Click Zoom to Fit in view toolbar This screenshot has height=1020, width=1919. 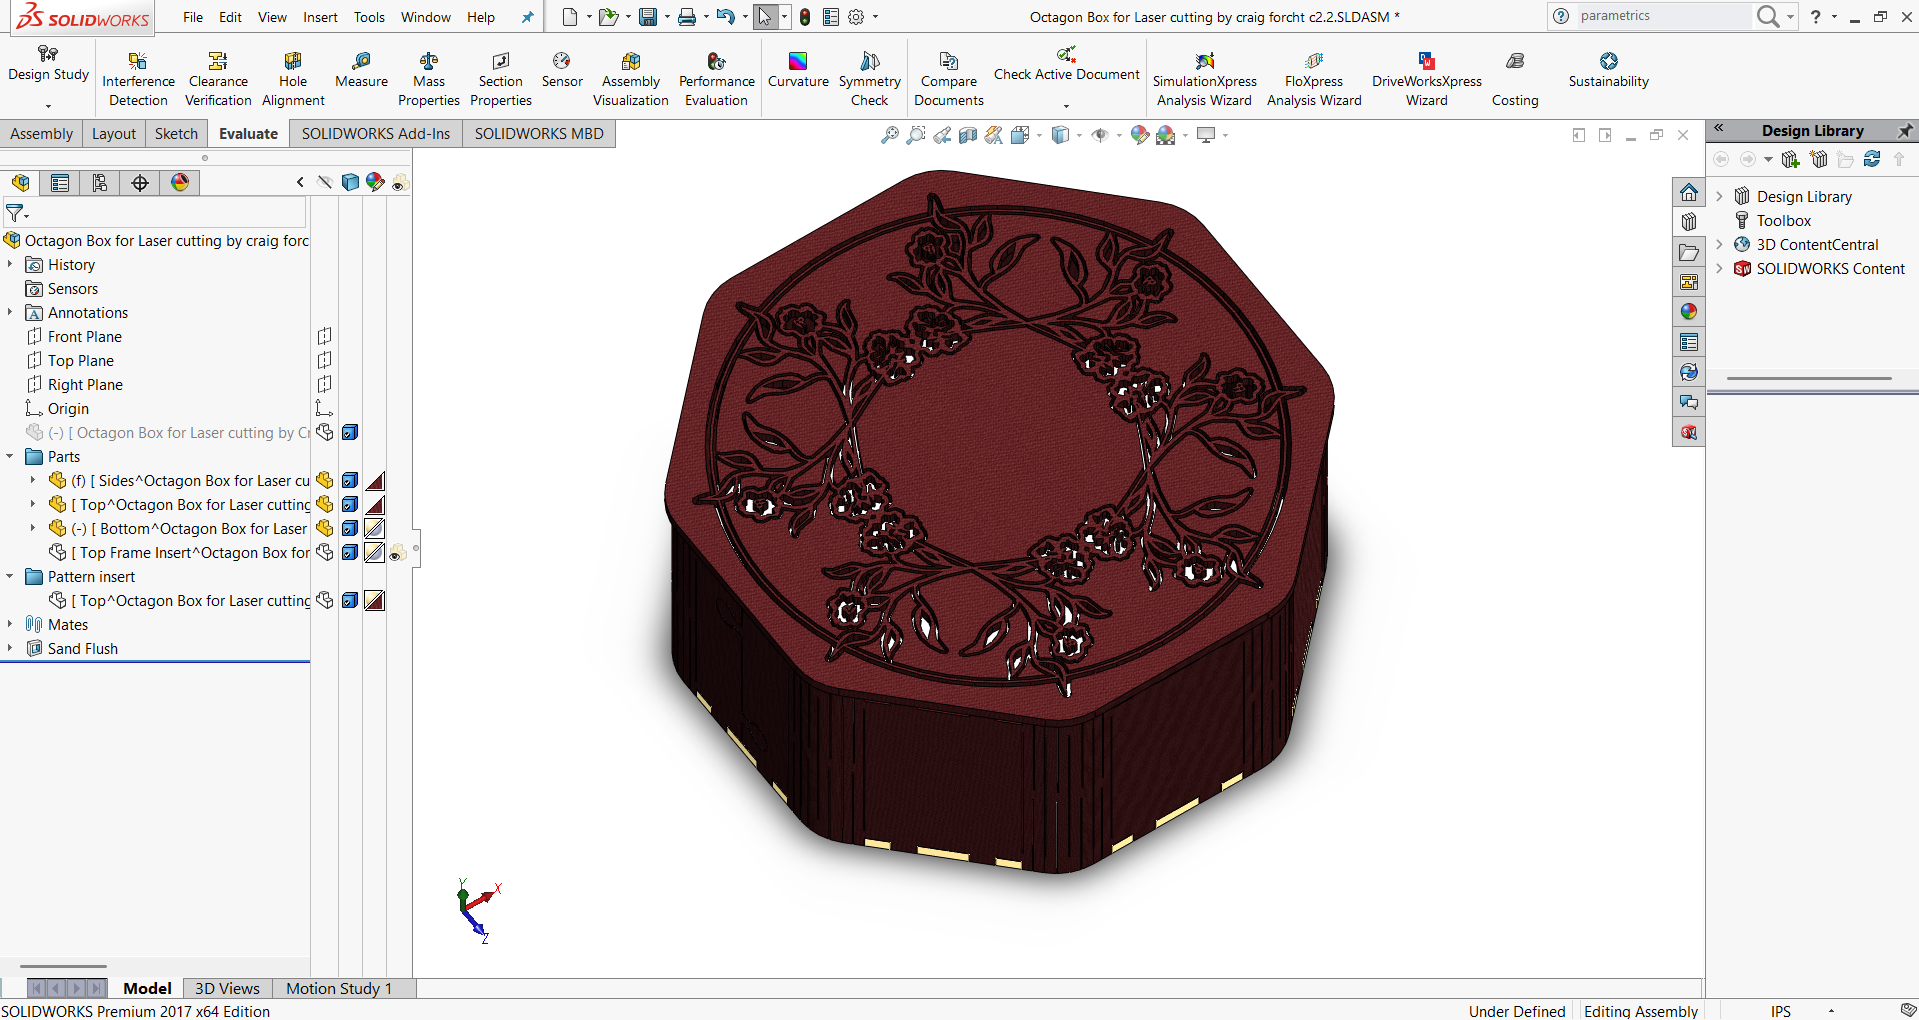coord(889,135)
